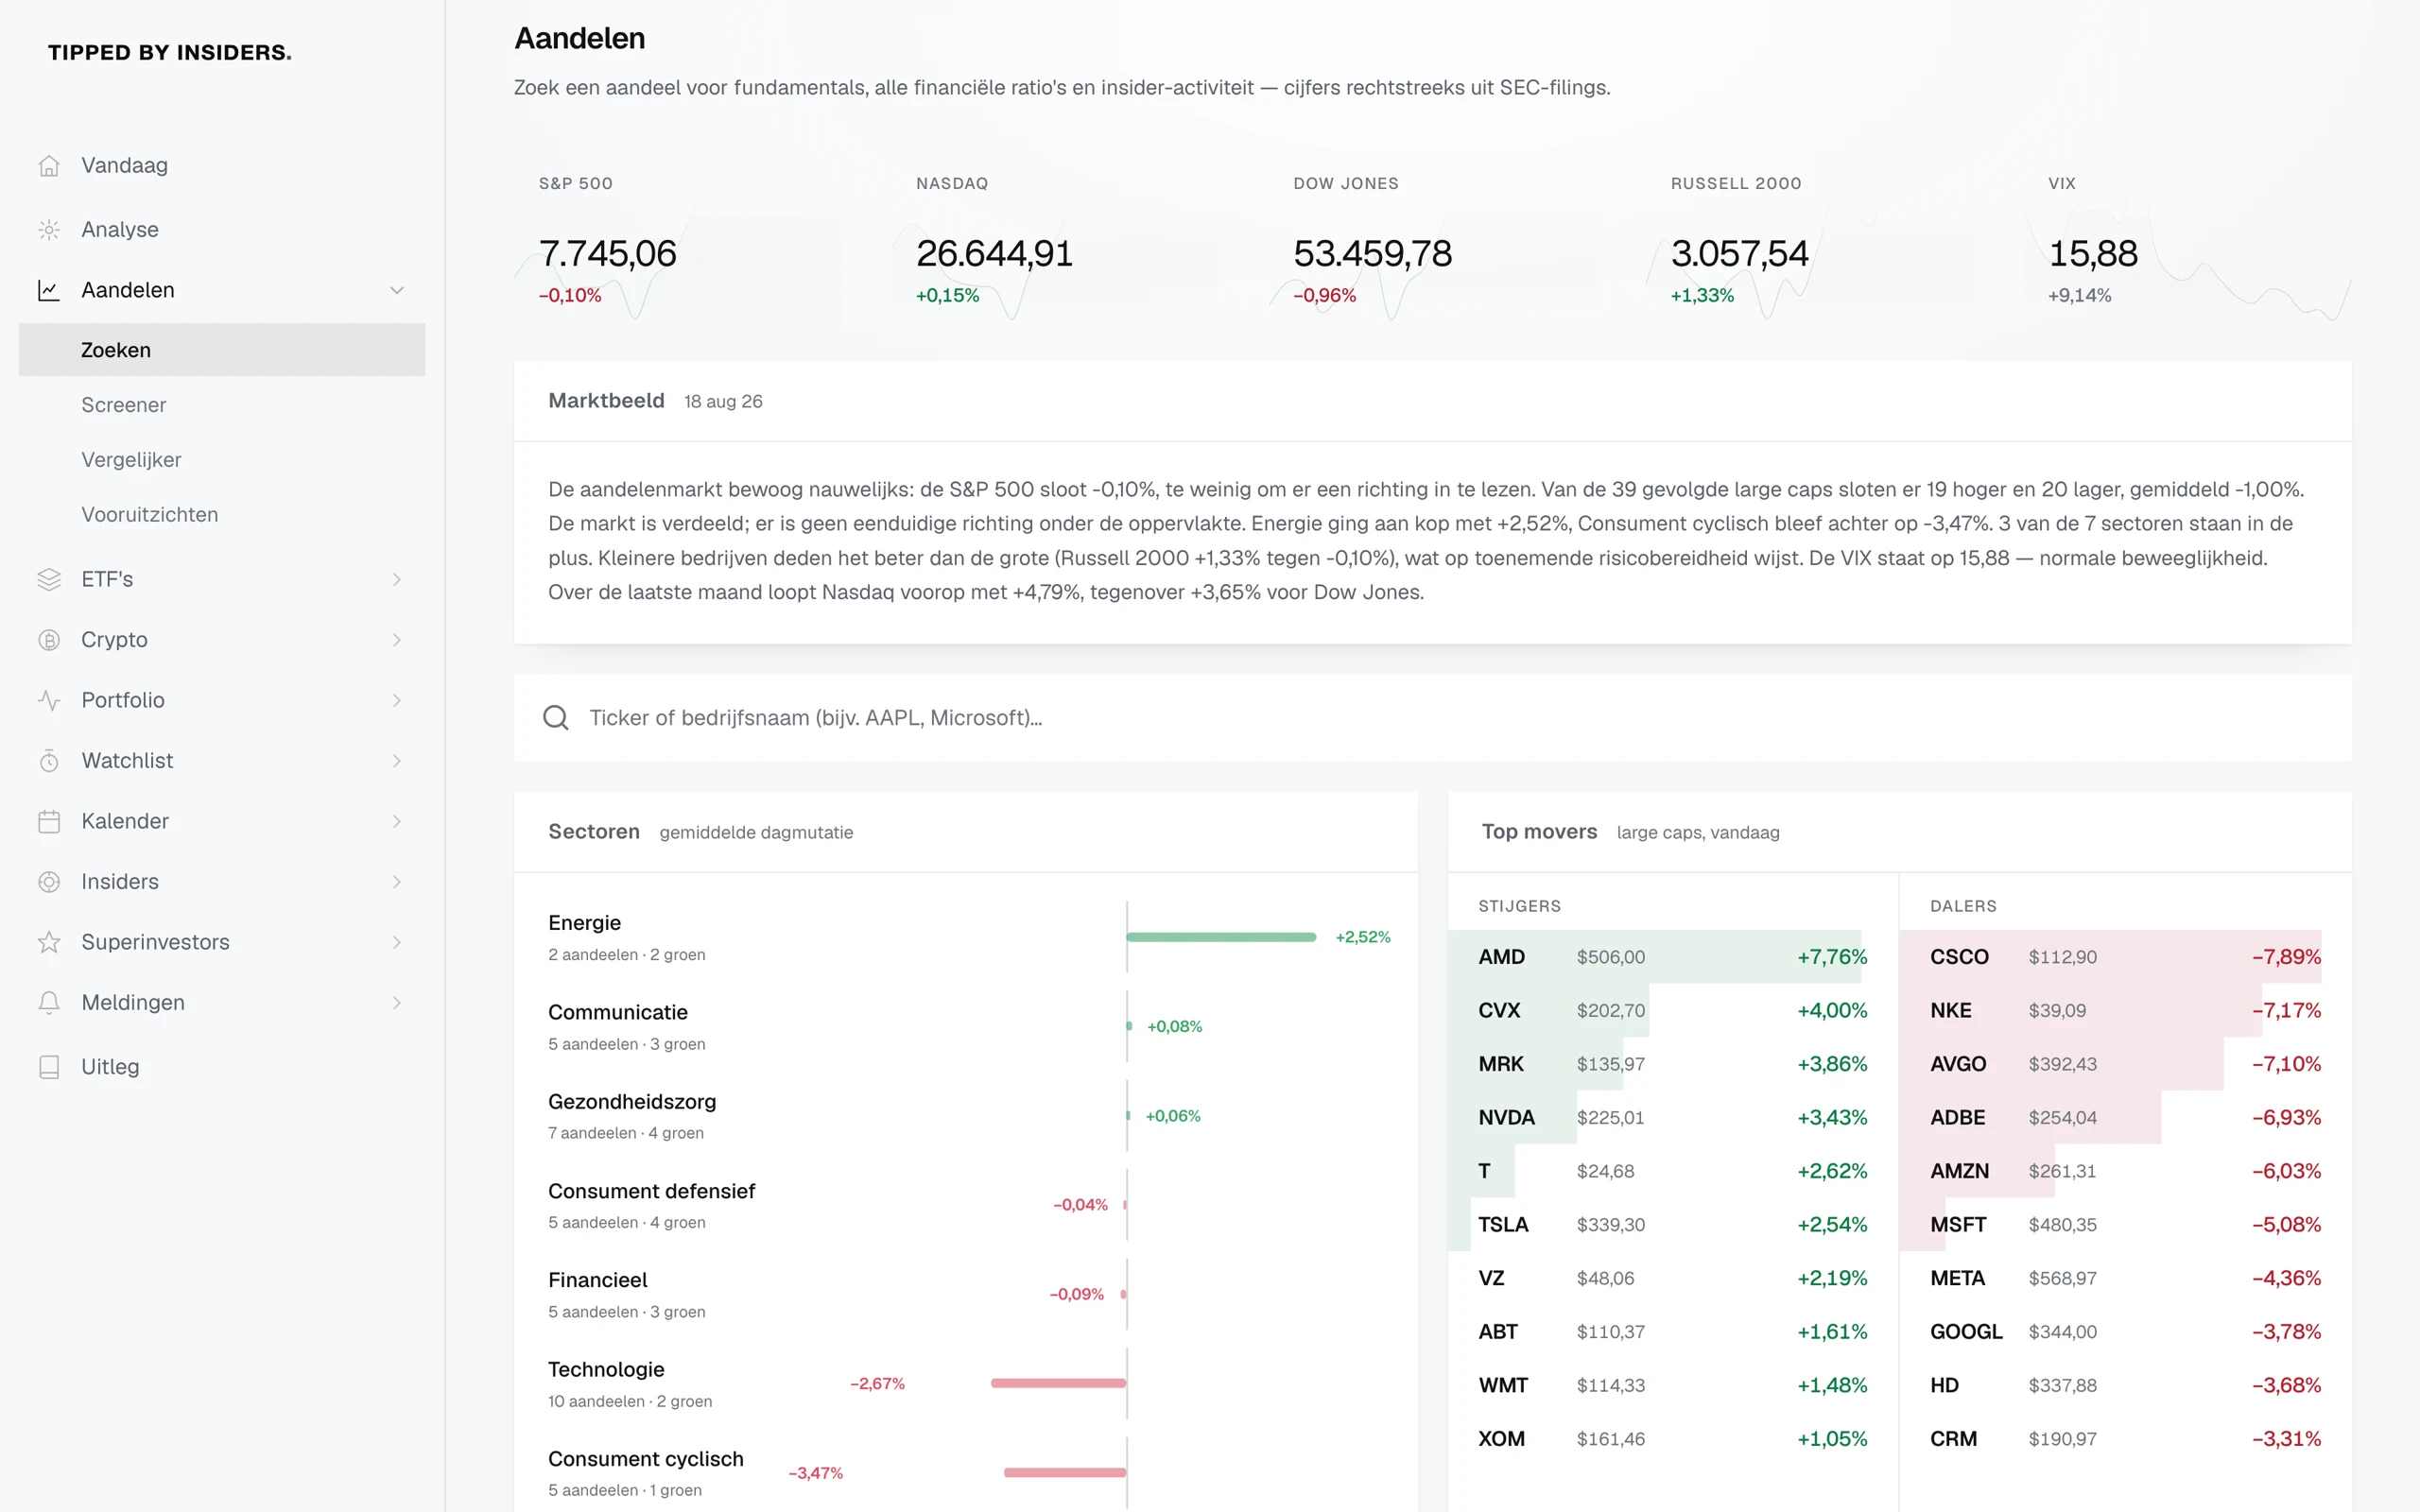Expand the Crypto submenu chevron
This screenshot has width=2420, height=1512.
pos(397,640)
